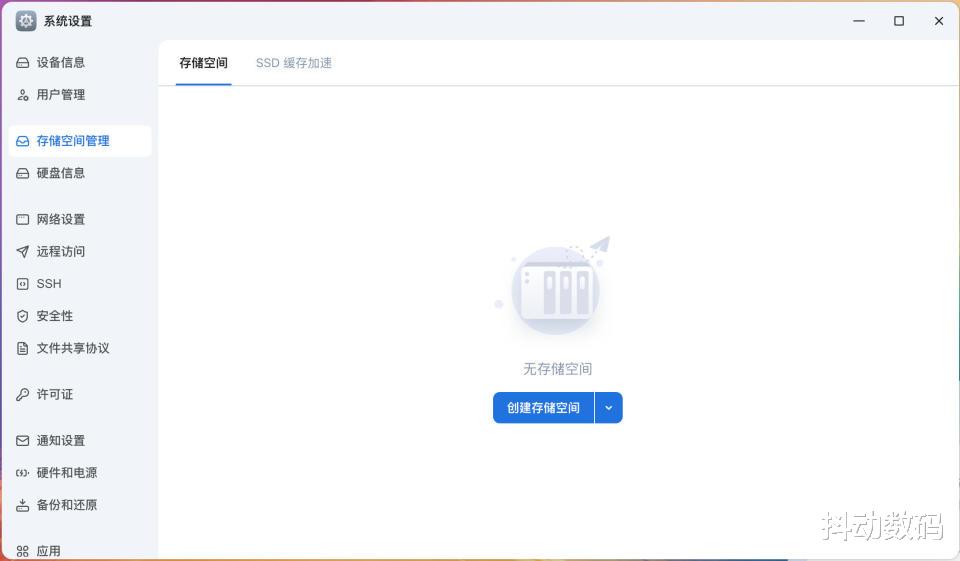Click the network settings window icon
Viewport: 960px width, 561px height.
[x=23, y=219]
